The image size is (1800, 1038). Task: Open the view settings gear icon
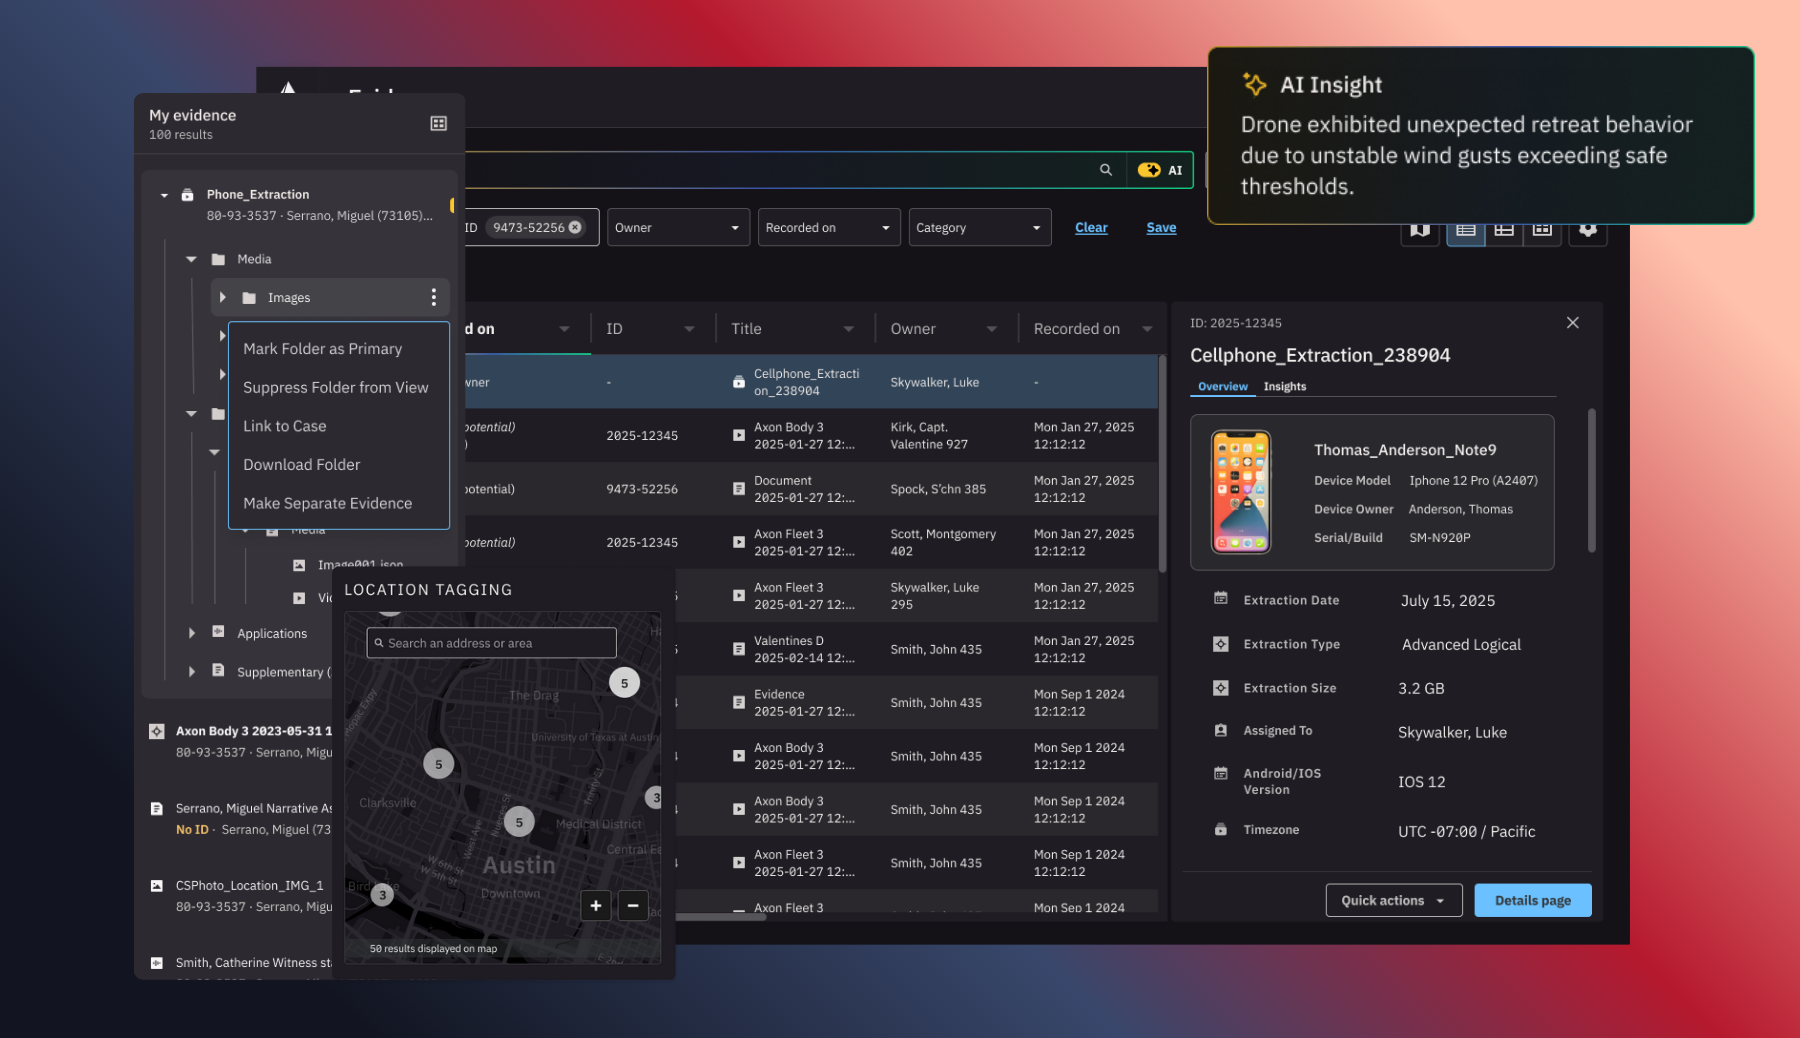tap(1588, 229)
